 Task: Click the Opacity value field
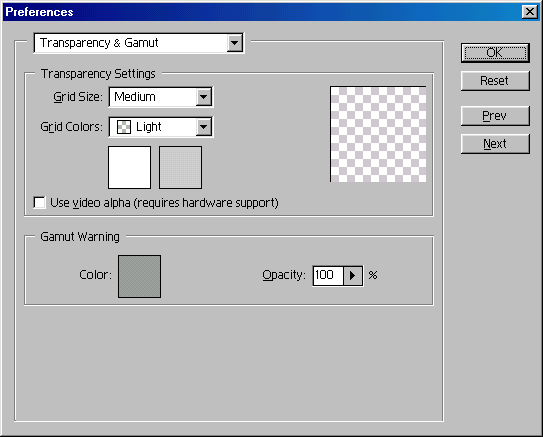click(x=328, y=276)
